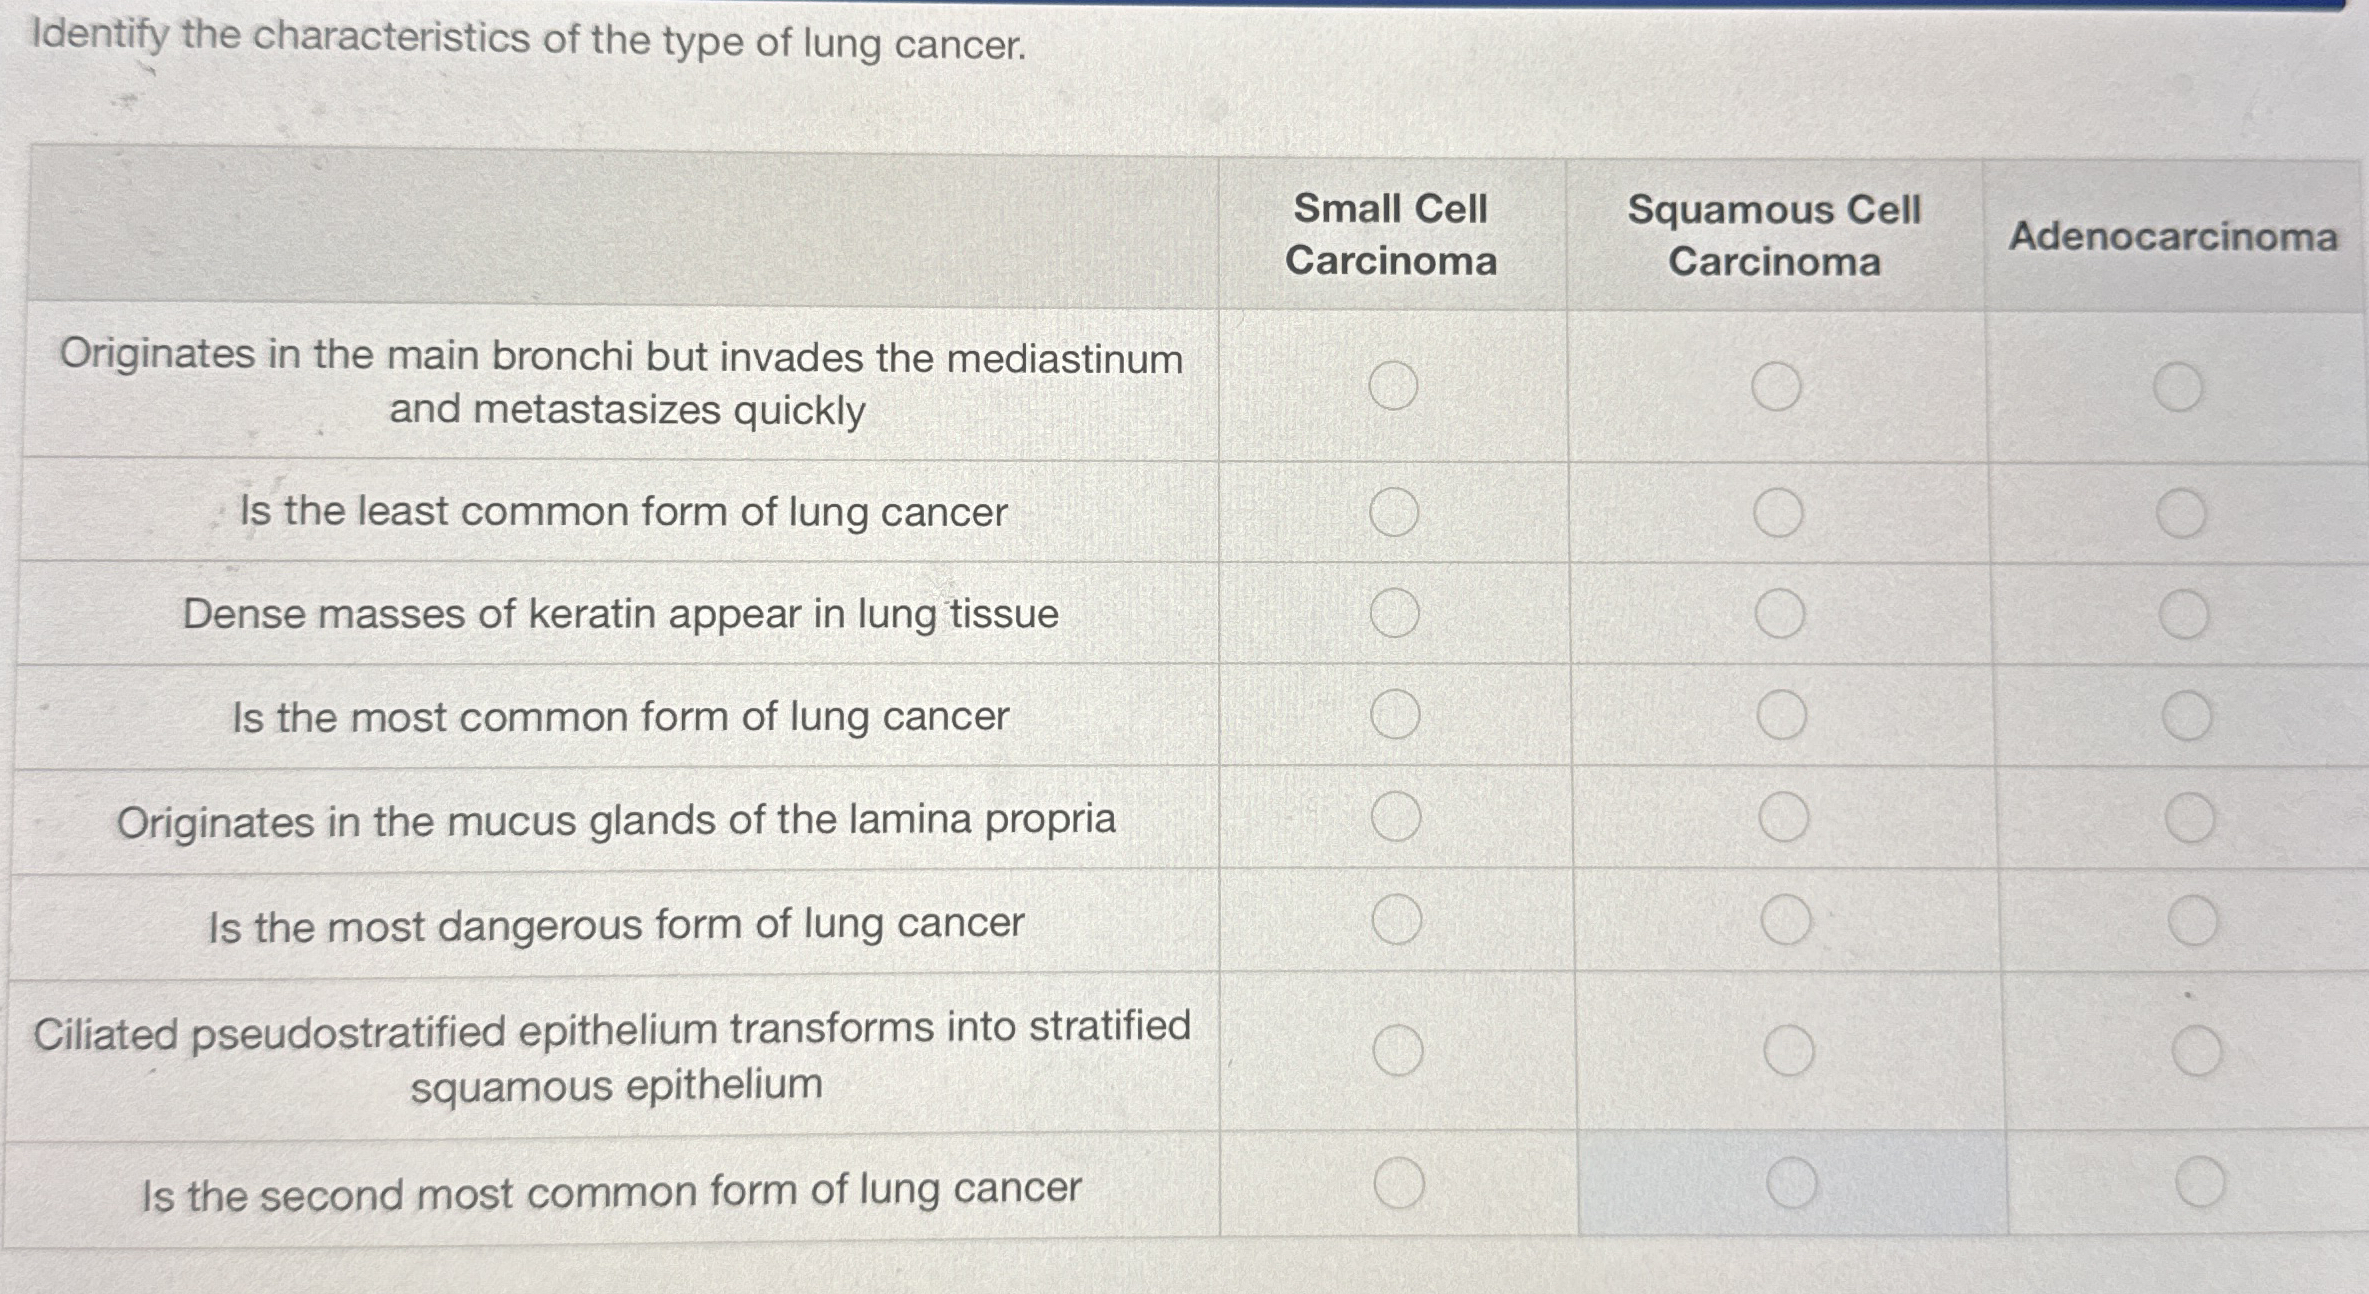
Task: Select Squamous Cell for invades mediastinum row
Action: (1777, 387)
